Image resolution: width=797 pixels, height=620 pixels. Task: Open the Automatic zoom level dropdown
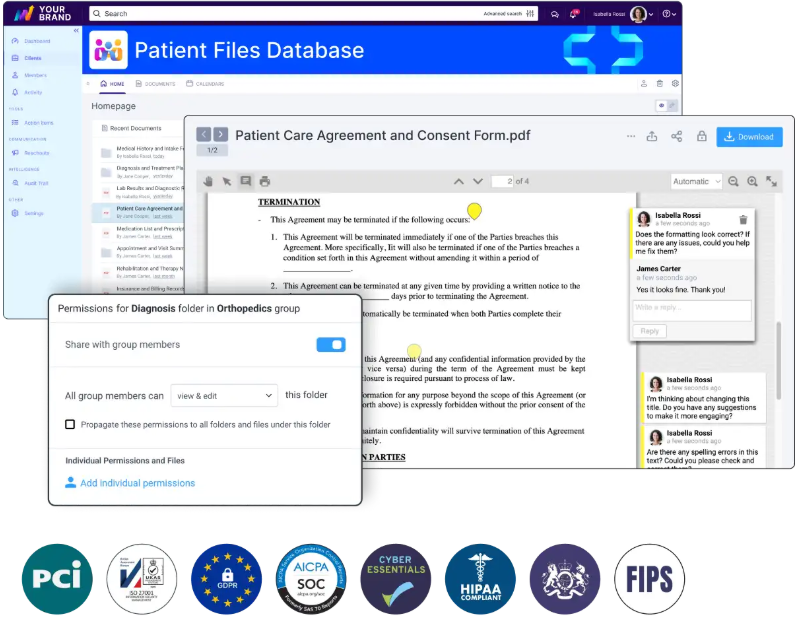(696, 181)
